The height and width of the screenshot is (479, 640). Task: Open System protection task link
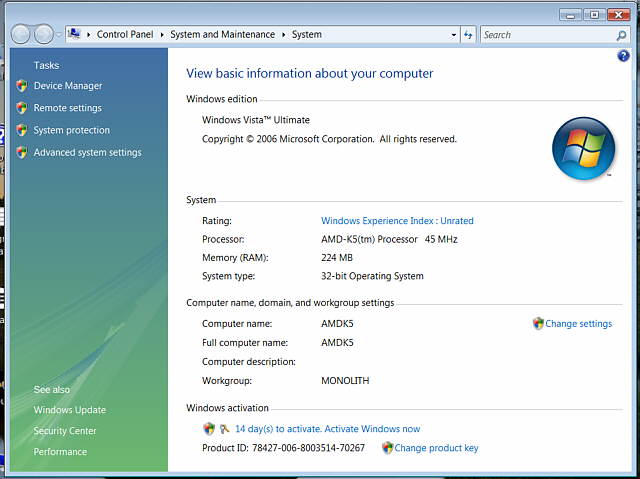coord(71,130)
